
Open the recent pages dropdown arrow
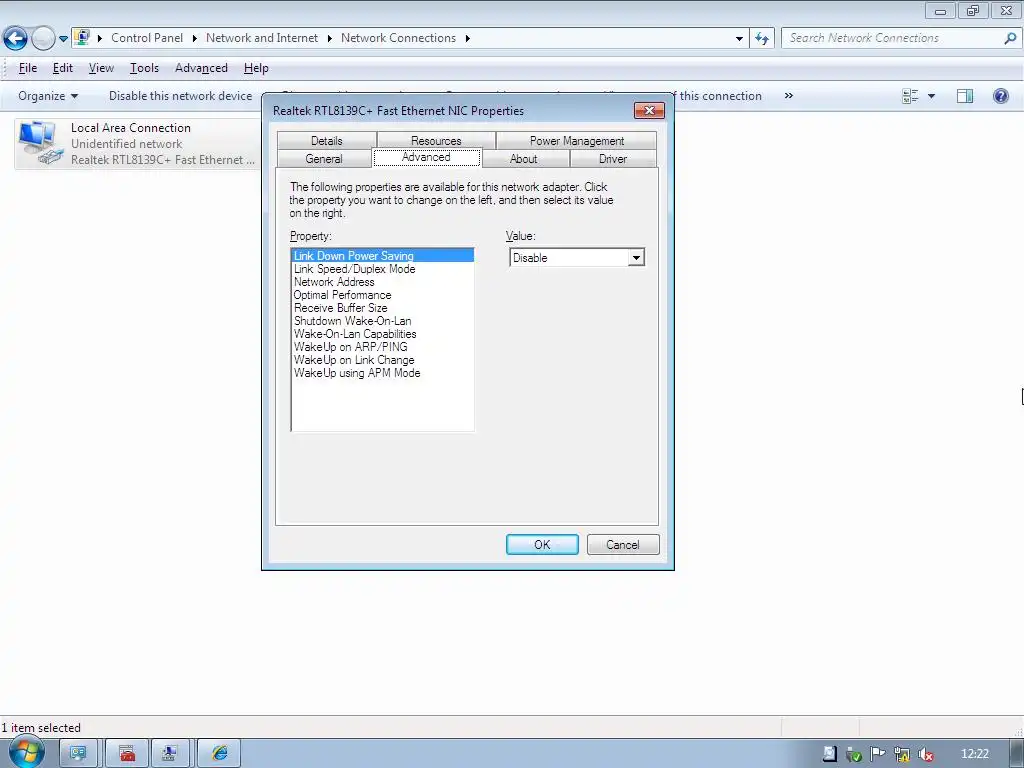click(x=63, y=39)
